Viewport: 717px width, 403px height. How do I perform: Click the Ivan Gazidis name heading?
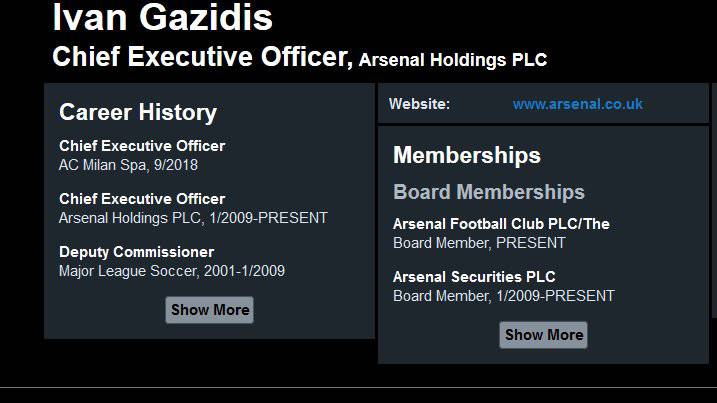point(162,18)
